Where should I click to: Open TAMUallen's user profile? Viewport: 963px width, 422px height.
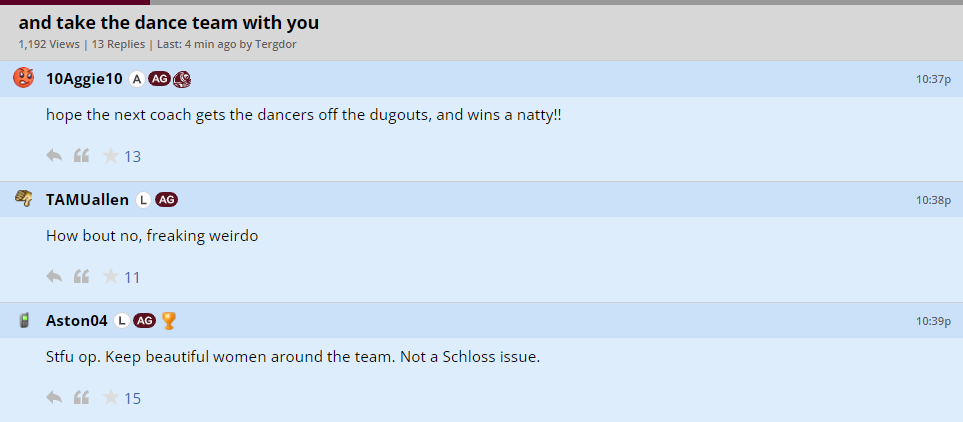pos(87,200)
